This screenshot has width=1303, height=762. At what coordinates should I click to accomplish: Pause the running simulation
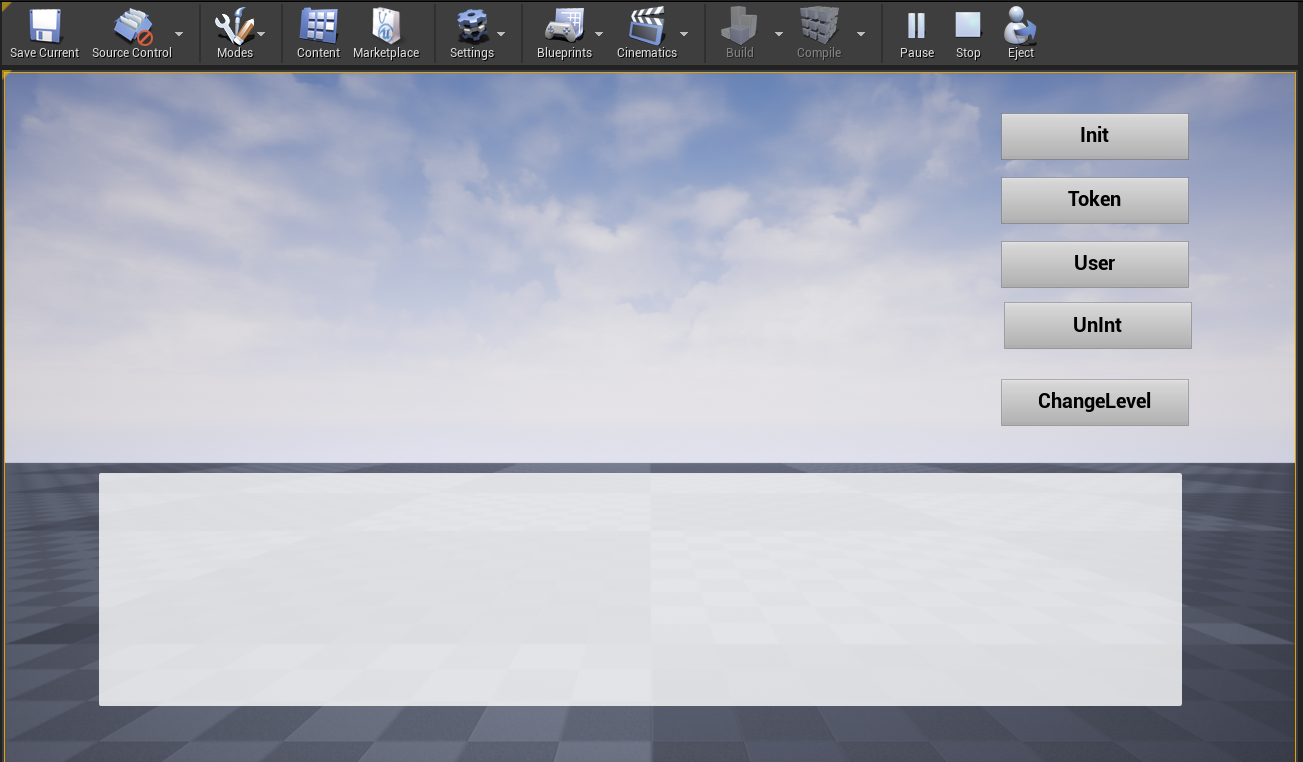pyautogui.click(x=916, y=34)
